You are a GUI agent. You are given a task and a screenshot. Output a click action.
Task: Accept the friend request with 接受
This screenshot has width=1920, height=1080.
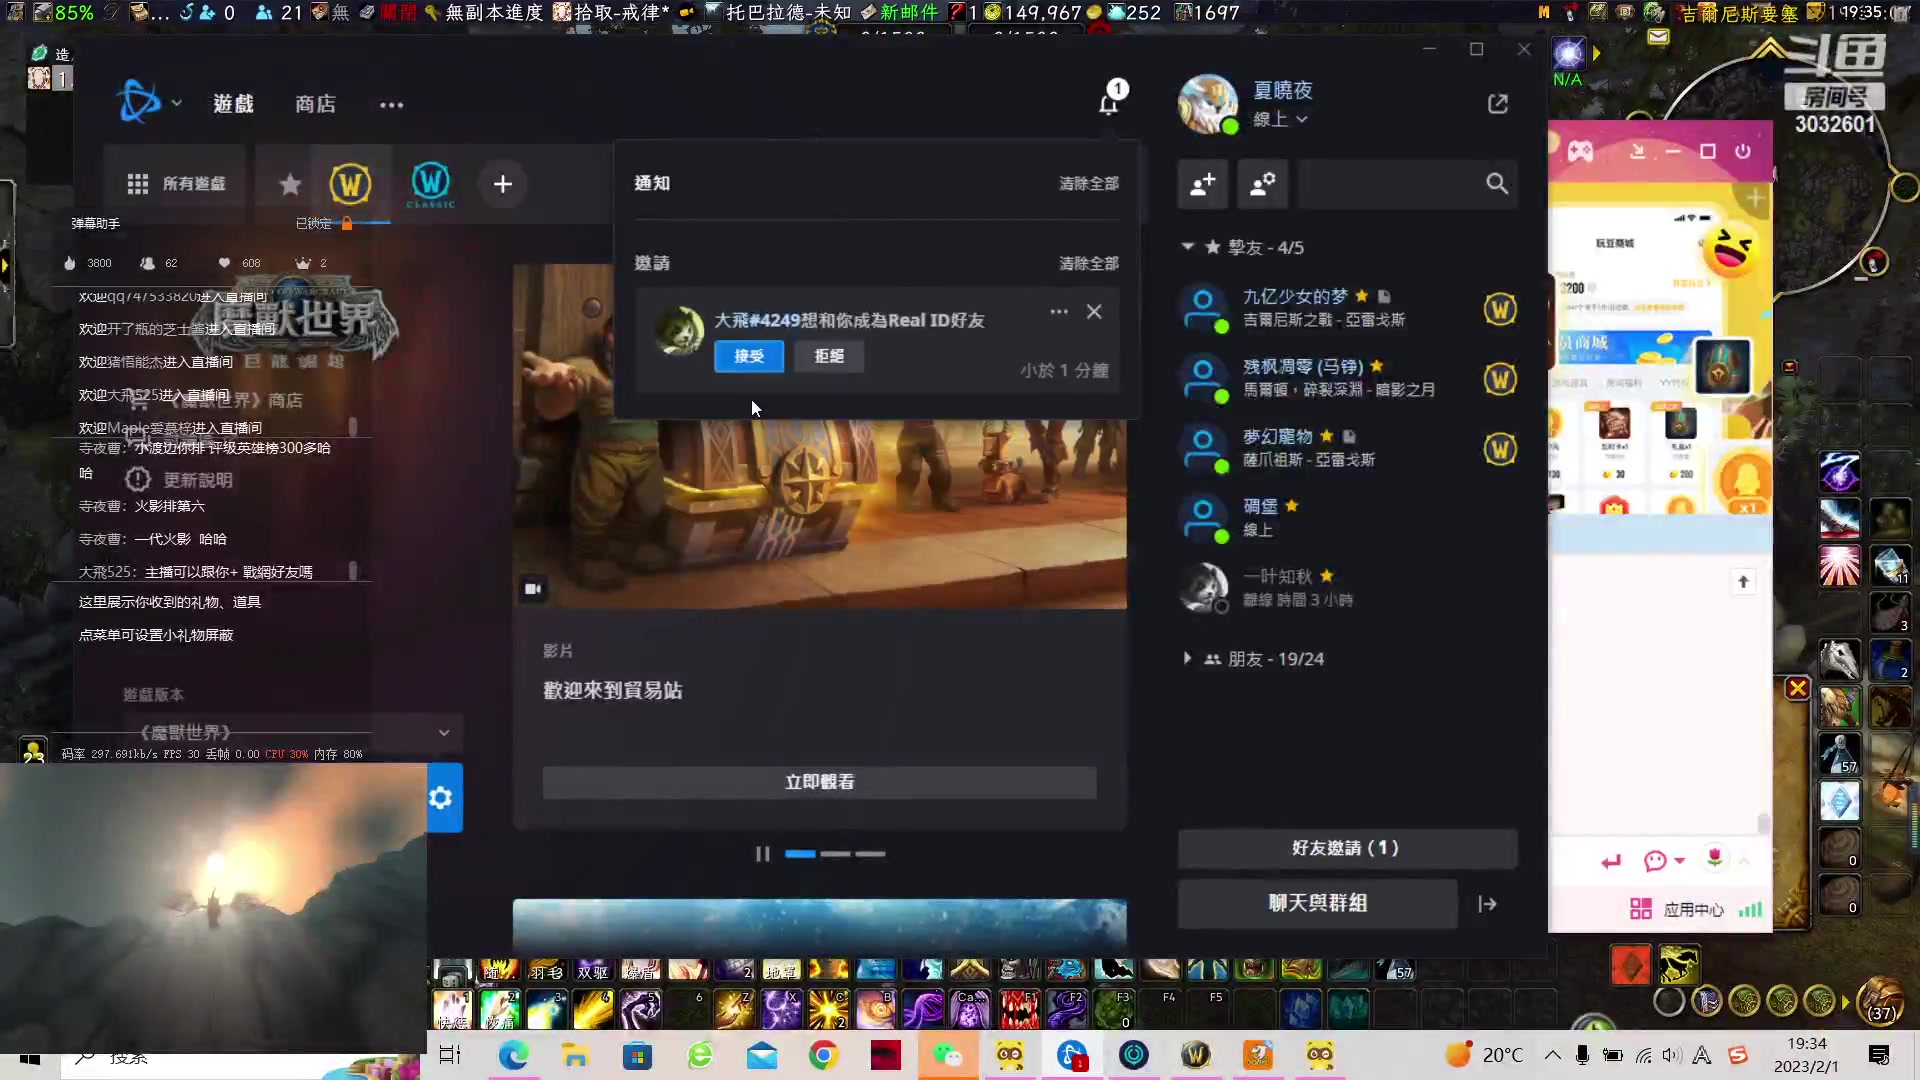pos(749,356)
